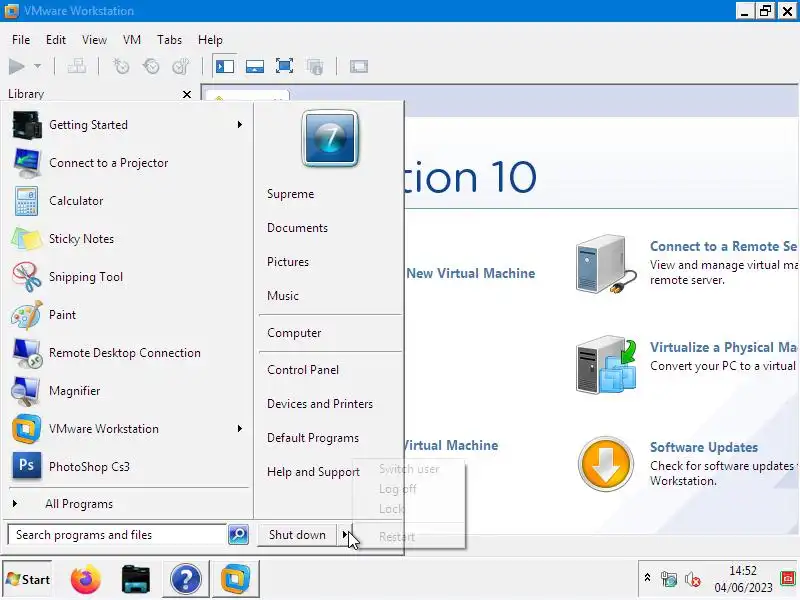The image size is (800, 600).
Task: Open Documents from Start menu
Action: tap(297, 228)
